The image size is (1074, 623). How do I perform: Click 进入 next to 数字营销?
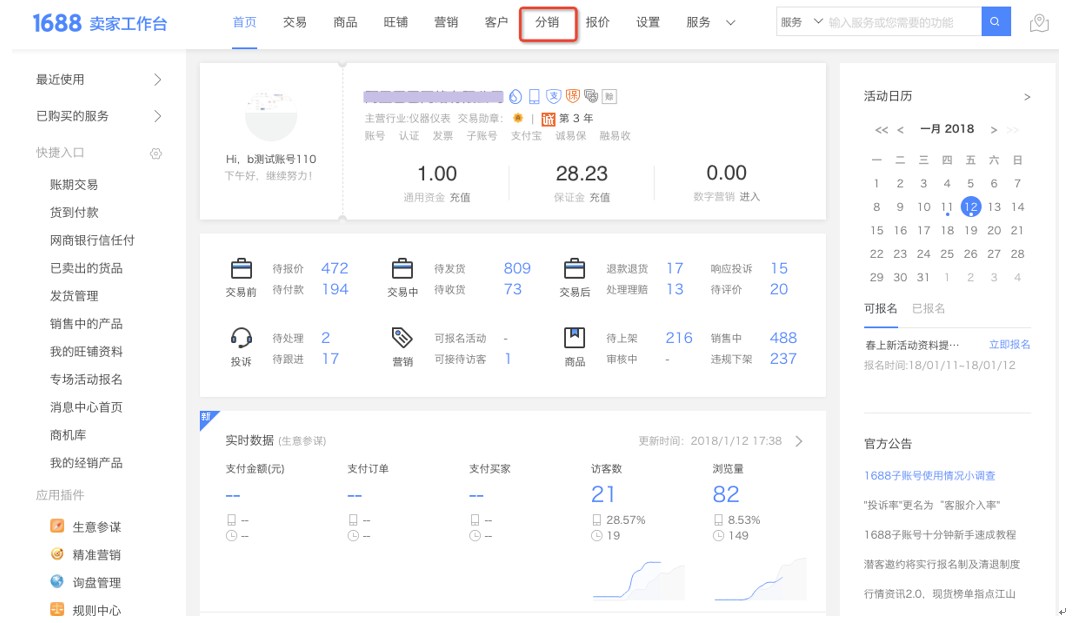click(749, 196)
